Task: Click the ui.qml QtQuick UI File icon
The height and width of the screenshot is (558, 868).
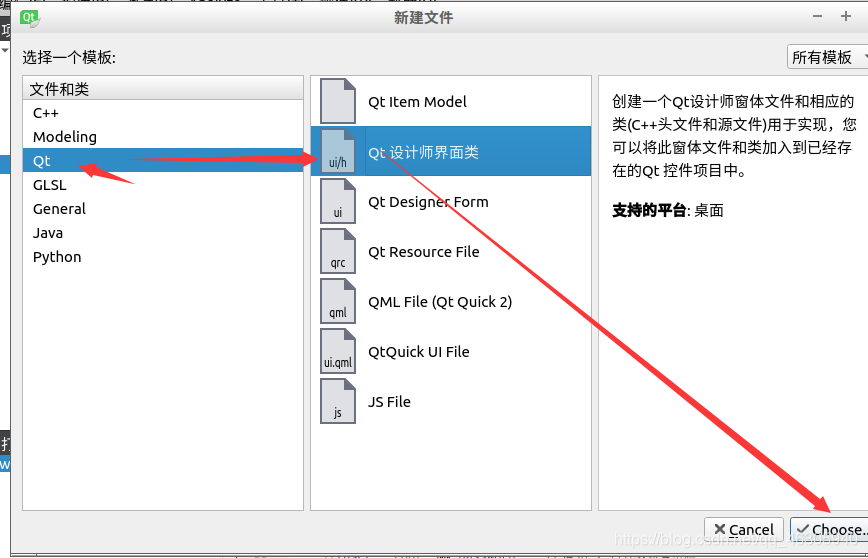Action: [338, 351]
